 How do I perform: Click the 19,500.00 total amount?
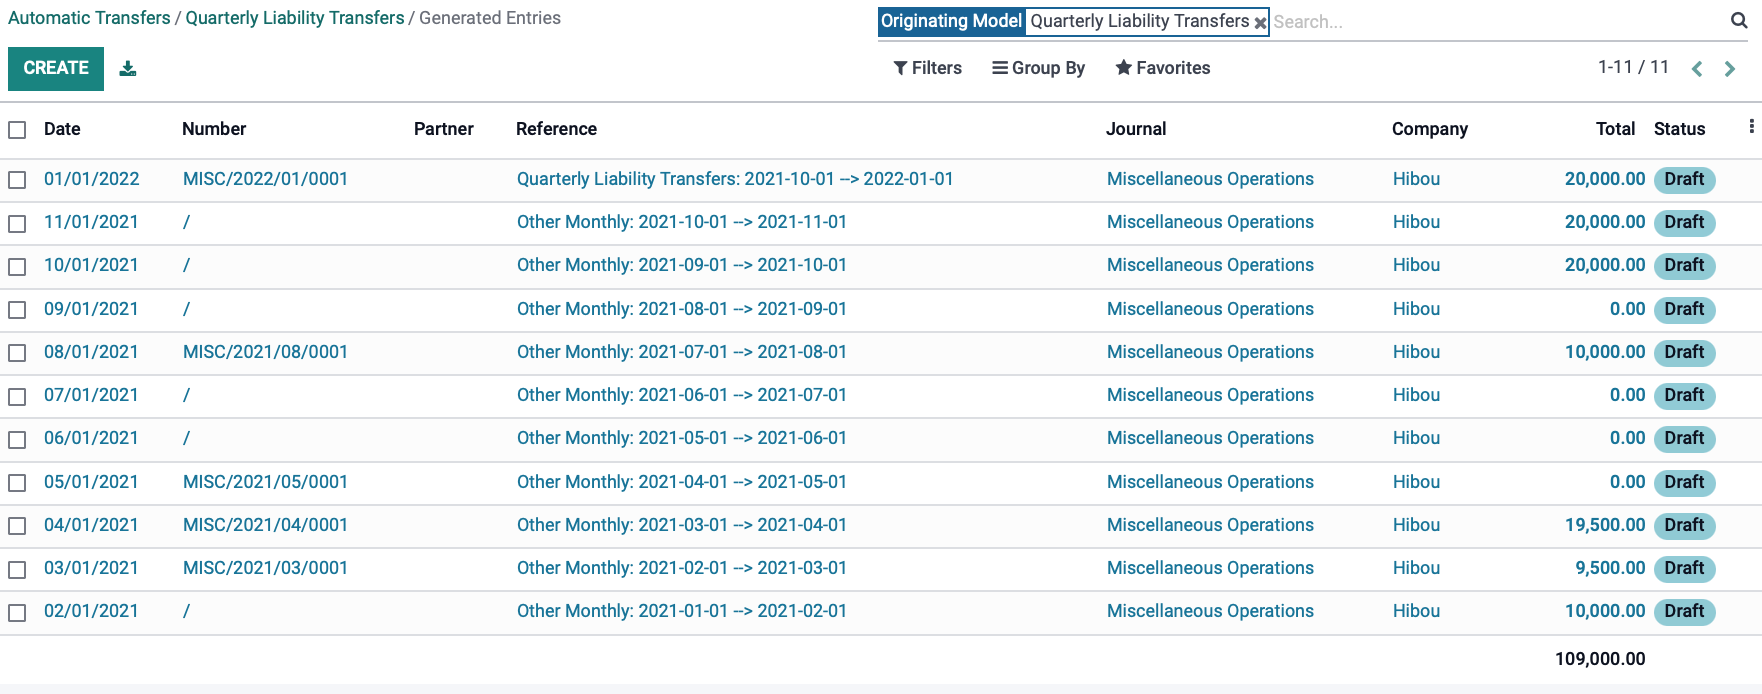point(1605,525)
